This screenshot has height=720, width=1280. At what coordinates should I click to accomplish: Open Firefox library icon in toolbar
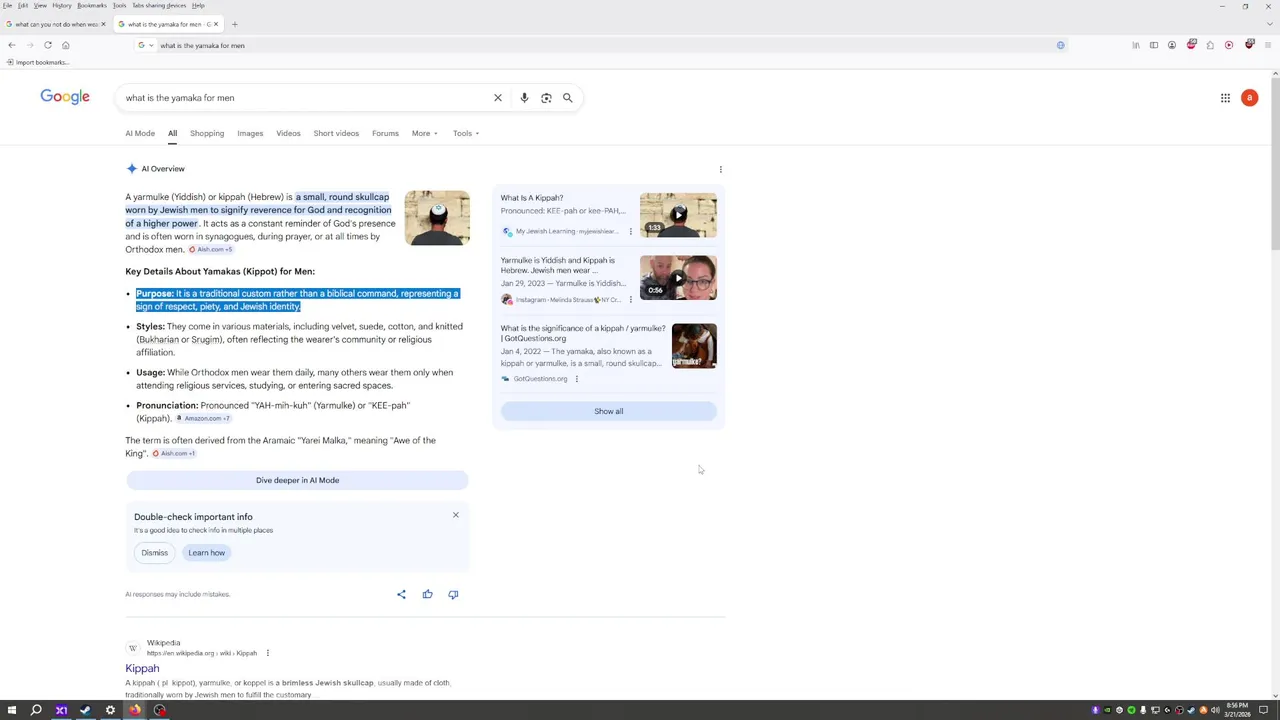(1136, 45)
